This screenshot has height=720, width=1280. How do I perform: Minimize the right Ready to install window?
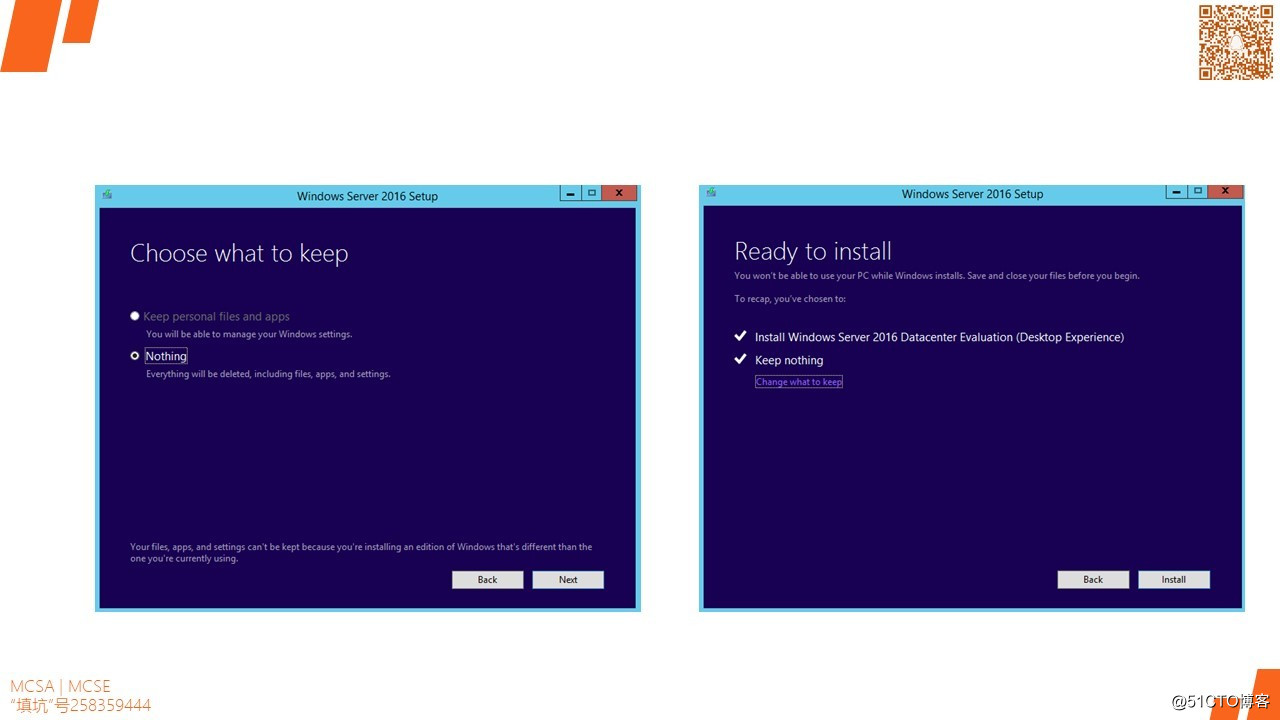click(x=1176, y=191)
